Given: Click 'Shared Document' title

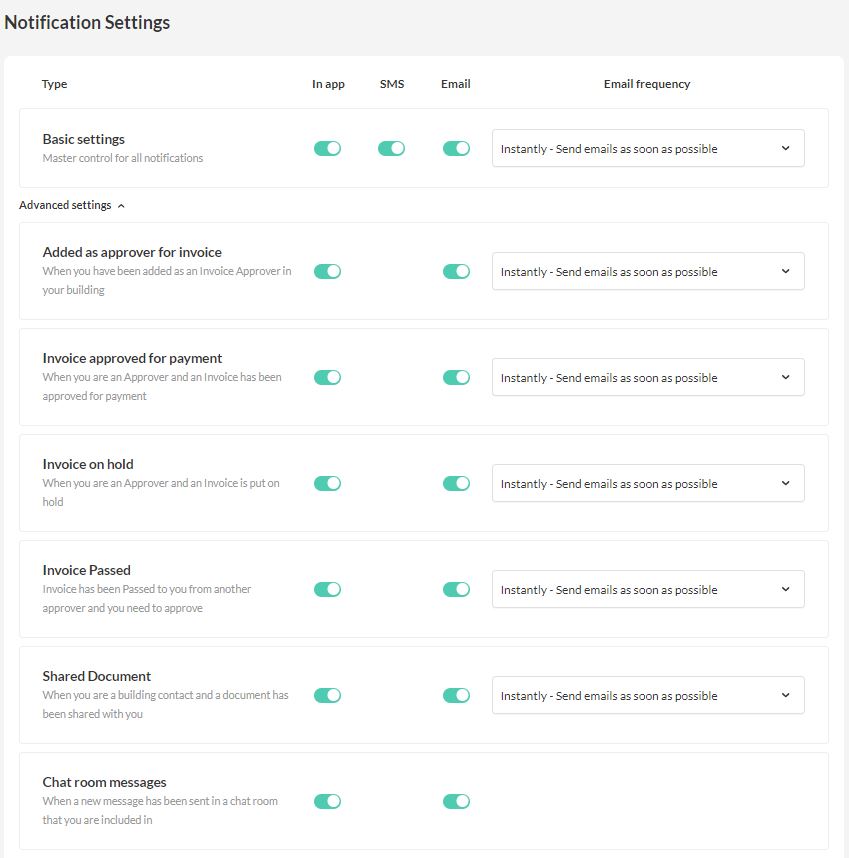Looking at the screenshot, I should tap(97, 676).
